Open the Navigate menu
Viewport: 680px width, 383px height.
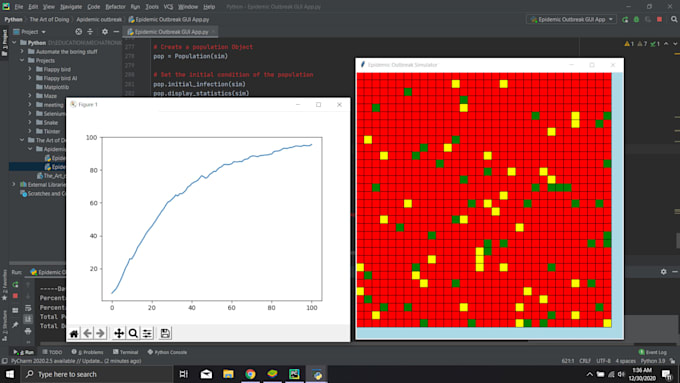click(x=71, y=7)
